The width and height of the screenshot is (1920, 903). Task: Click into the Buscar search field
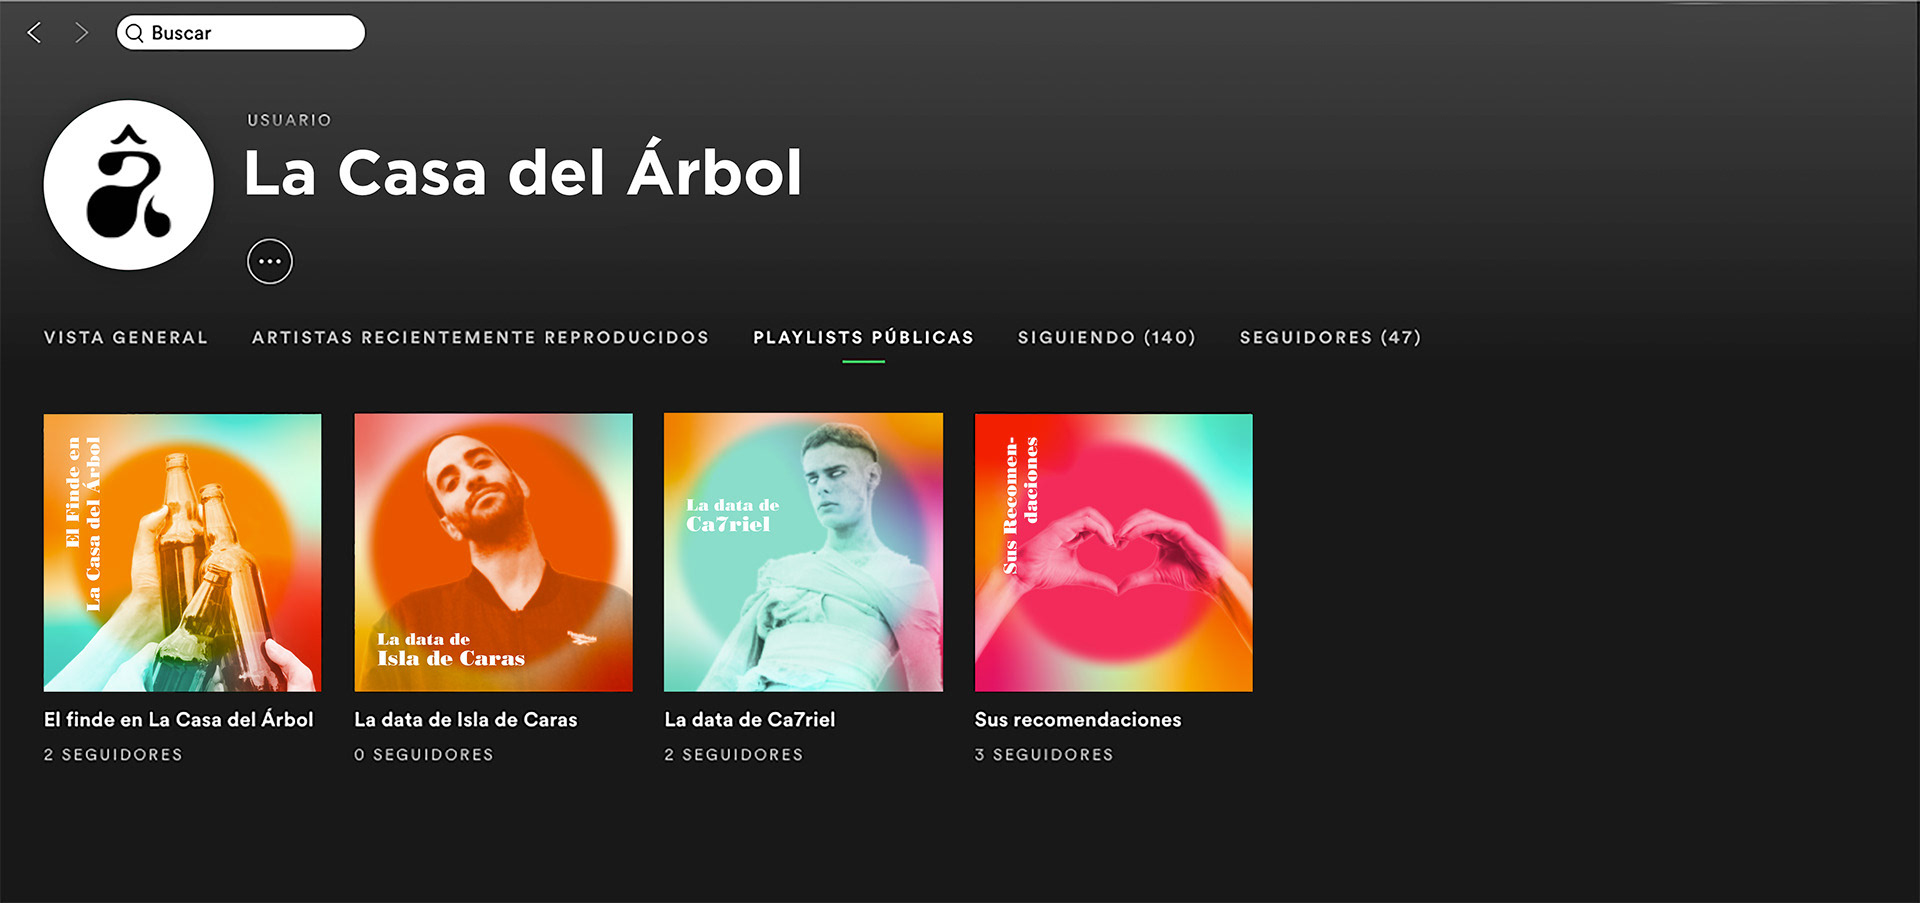click(x=241, y=33)
